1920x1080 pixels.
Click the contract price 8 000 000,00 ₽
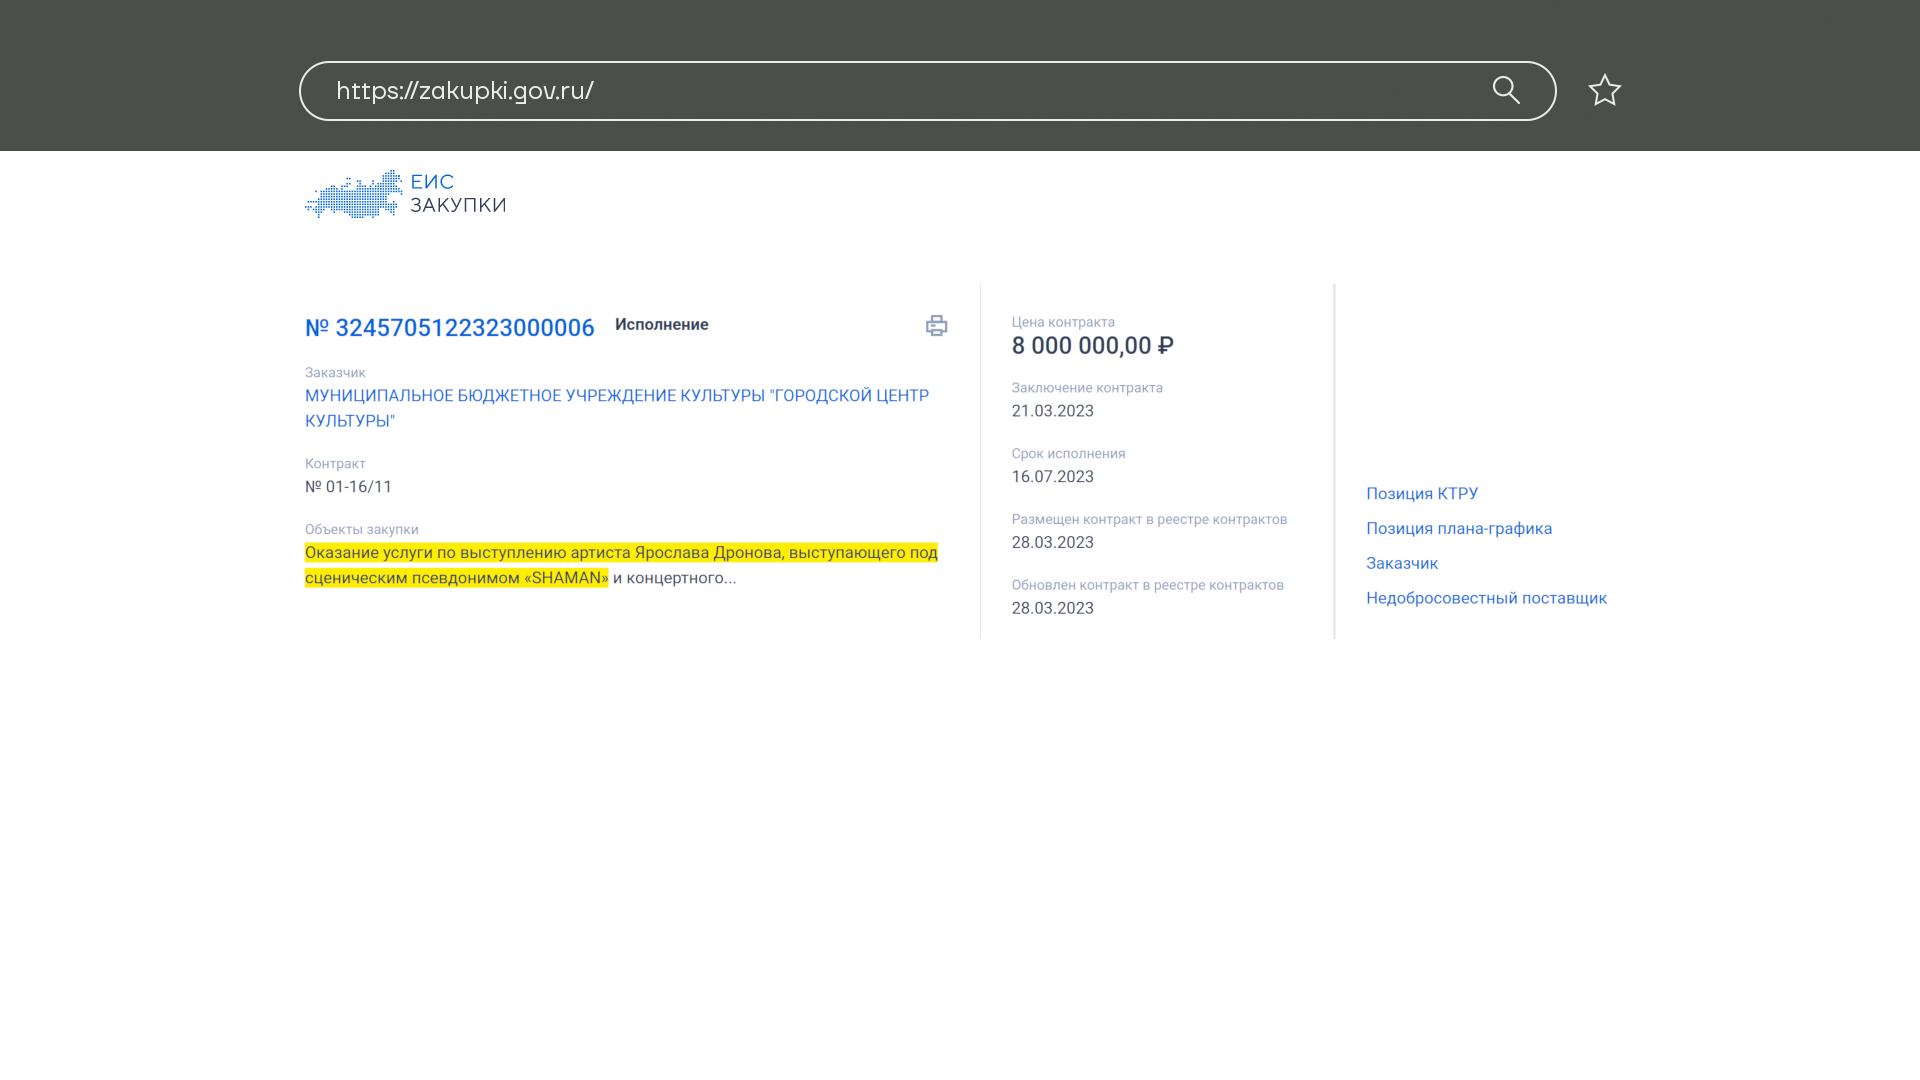[1092, 346]
